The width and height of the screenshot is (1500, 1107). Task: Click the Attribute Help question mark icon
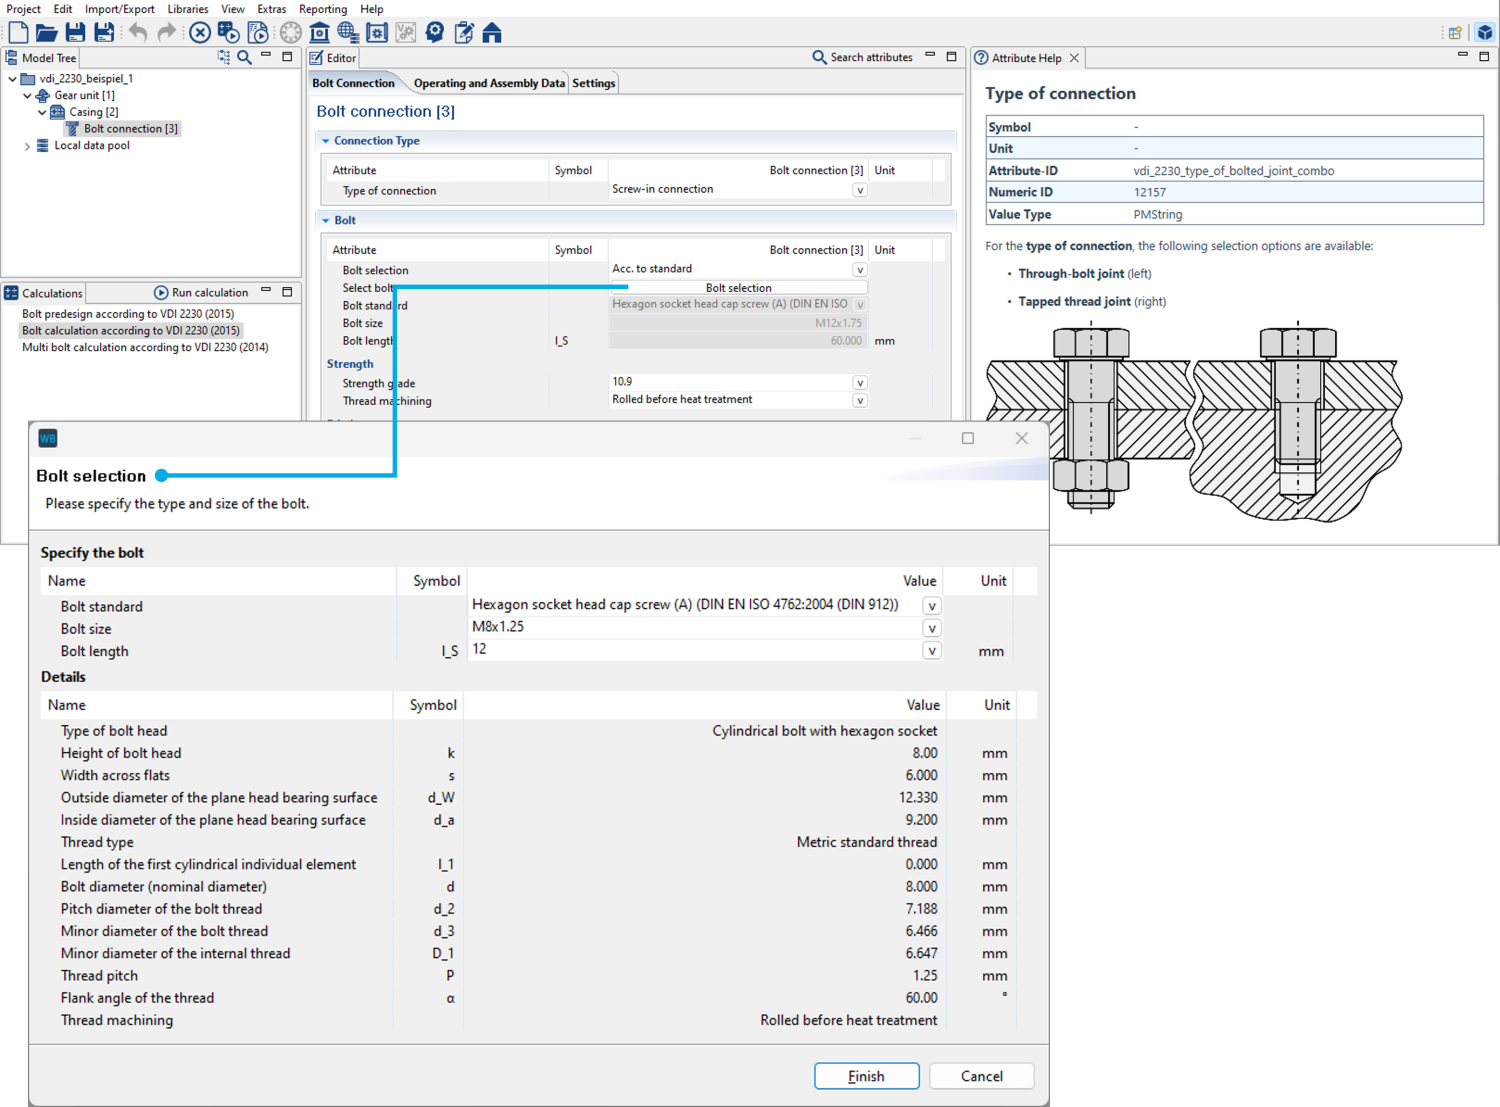(x=981, y=58)
